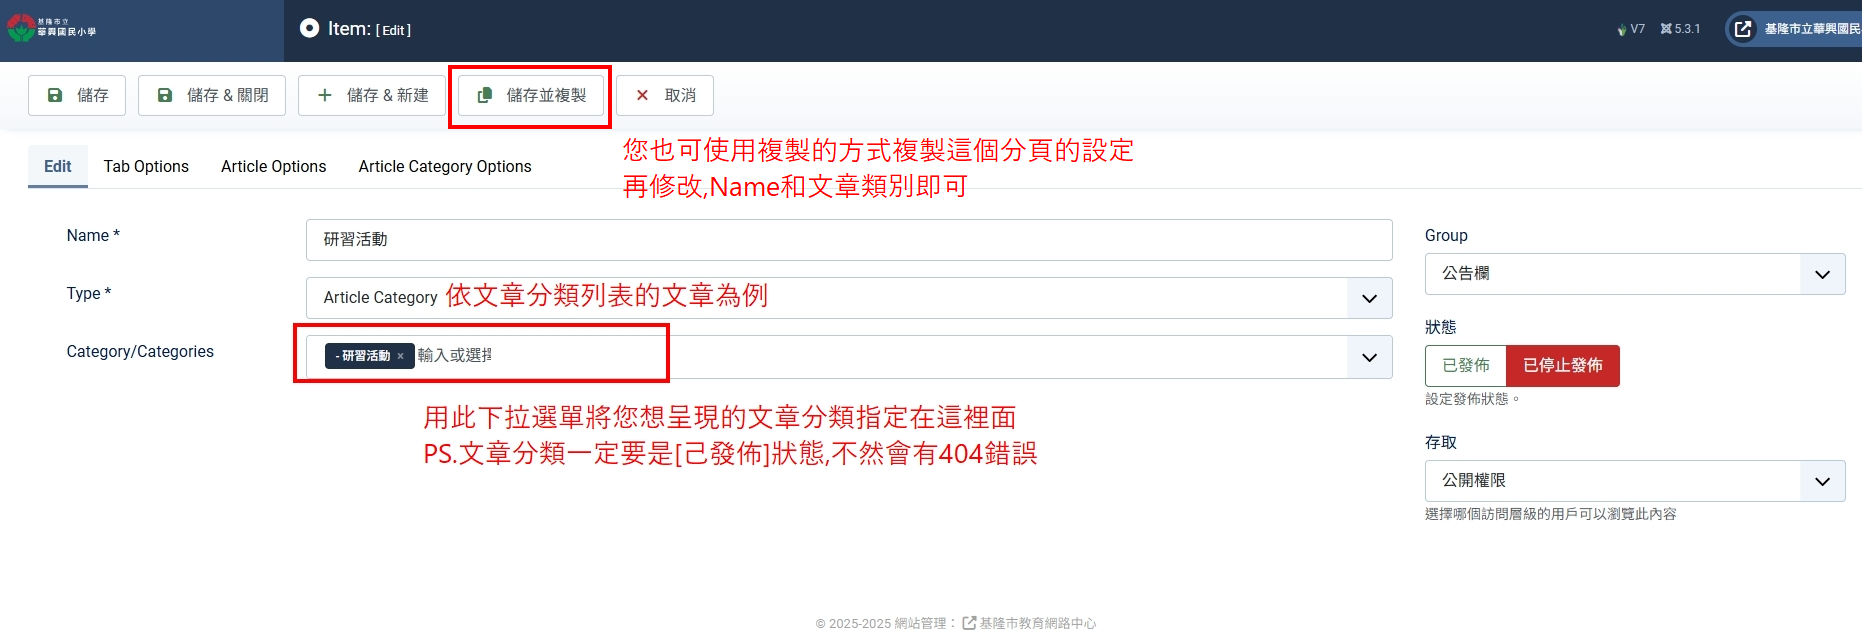
Task: Click the 儲存並複製 save as copy button
Action: (x=531, y=95)
